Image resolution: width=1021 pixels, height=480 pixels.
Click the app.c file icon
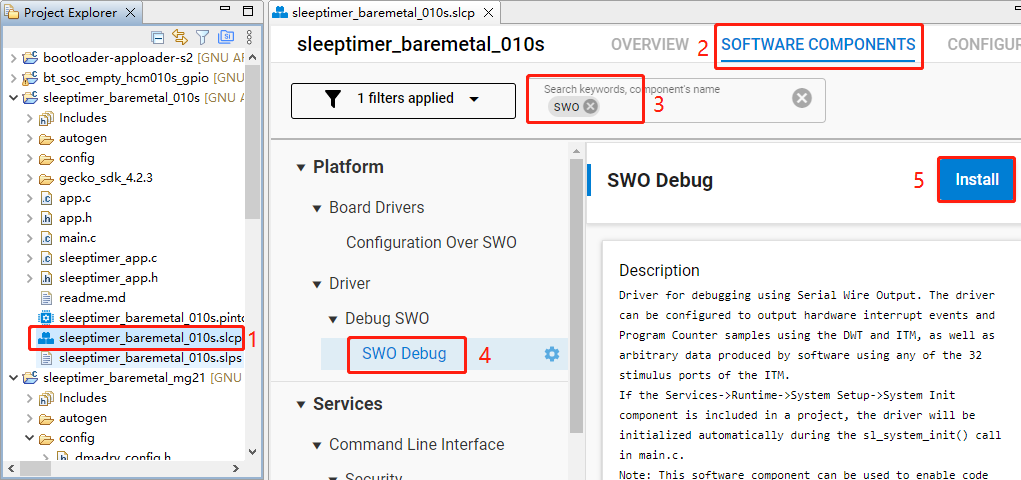[x=46, y=198]
